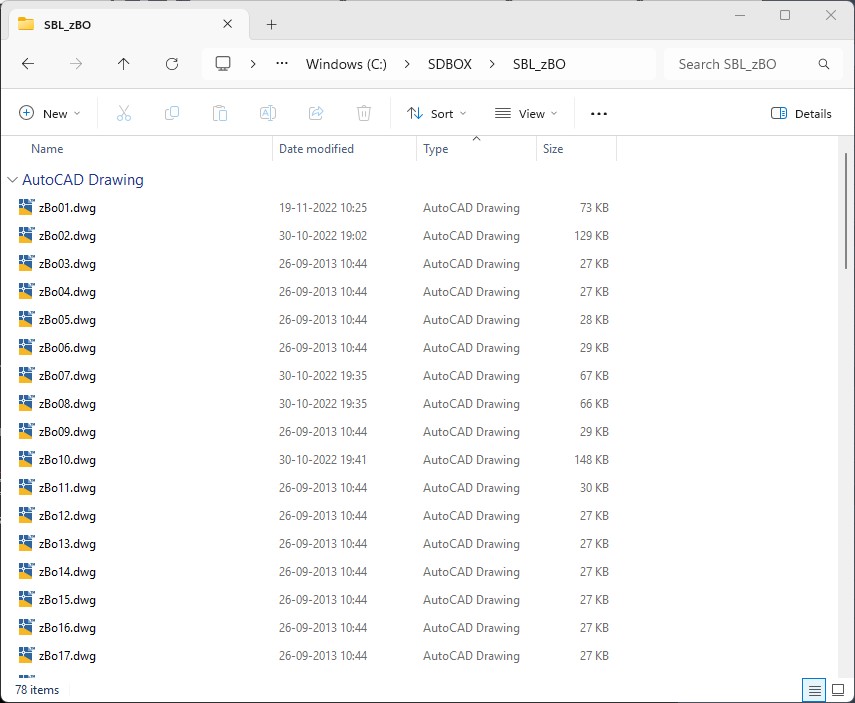
Task: Click the Rename icon in toolbar
Action: coord(268,113)
